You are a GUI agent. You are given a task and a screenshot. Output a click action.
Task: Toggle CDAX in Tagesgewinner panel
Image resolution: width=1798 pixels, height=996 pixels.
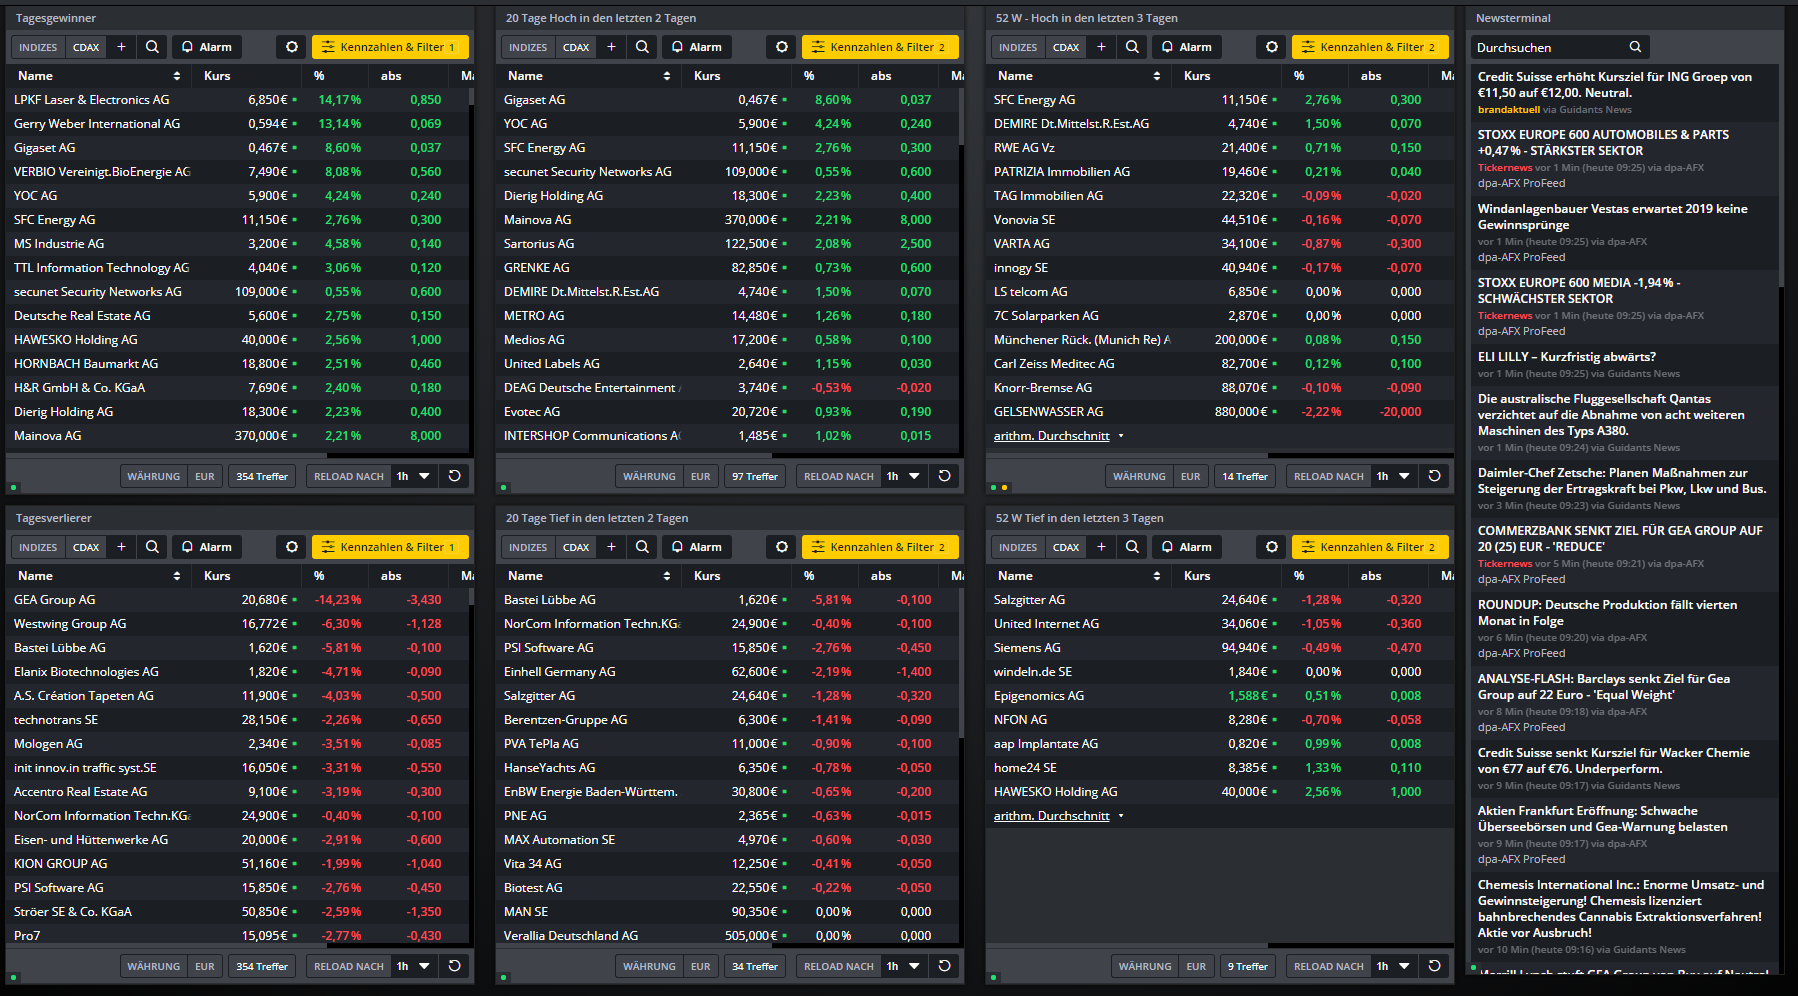tap(86, 47)
